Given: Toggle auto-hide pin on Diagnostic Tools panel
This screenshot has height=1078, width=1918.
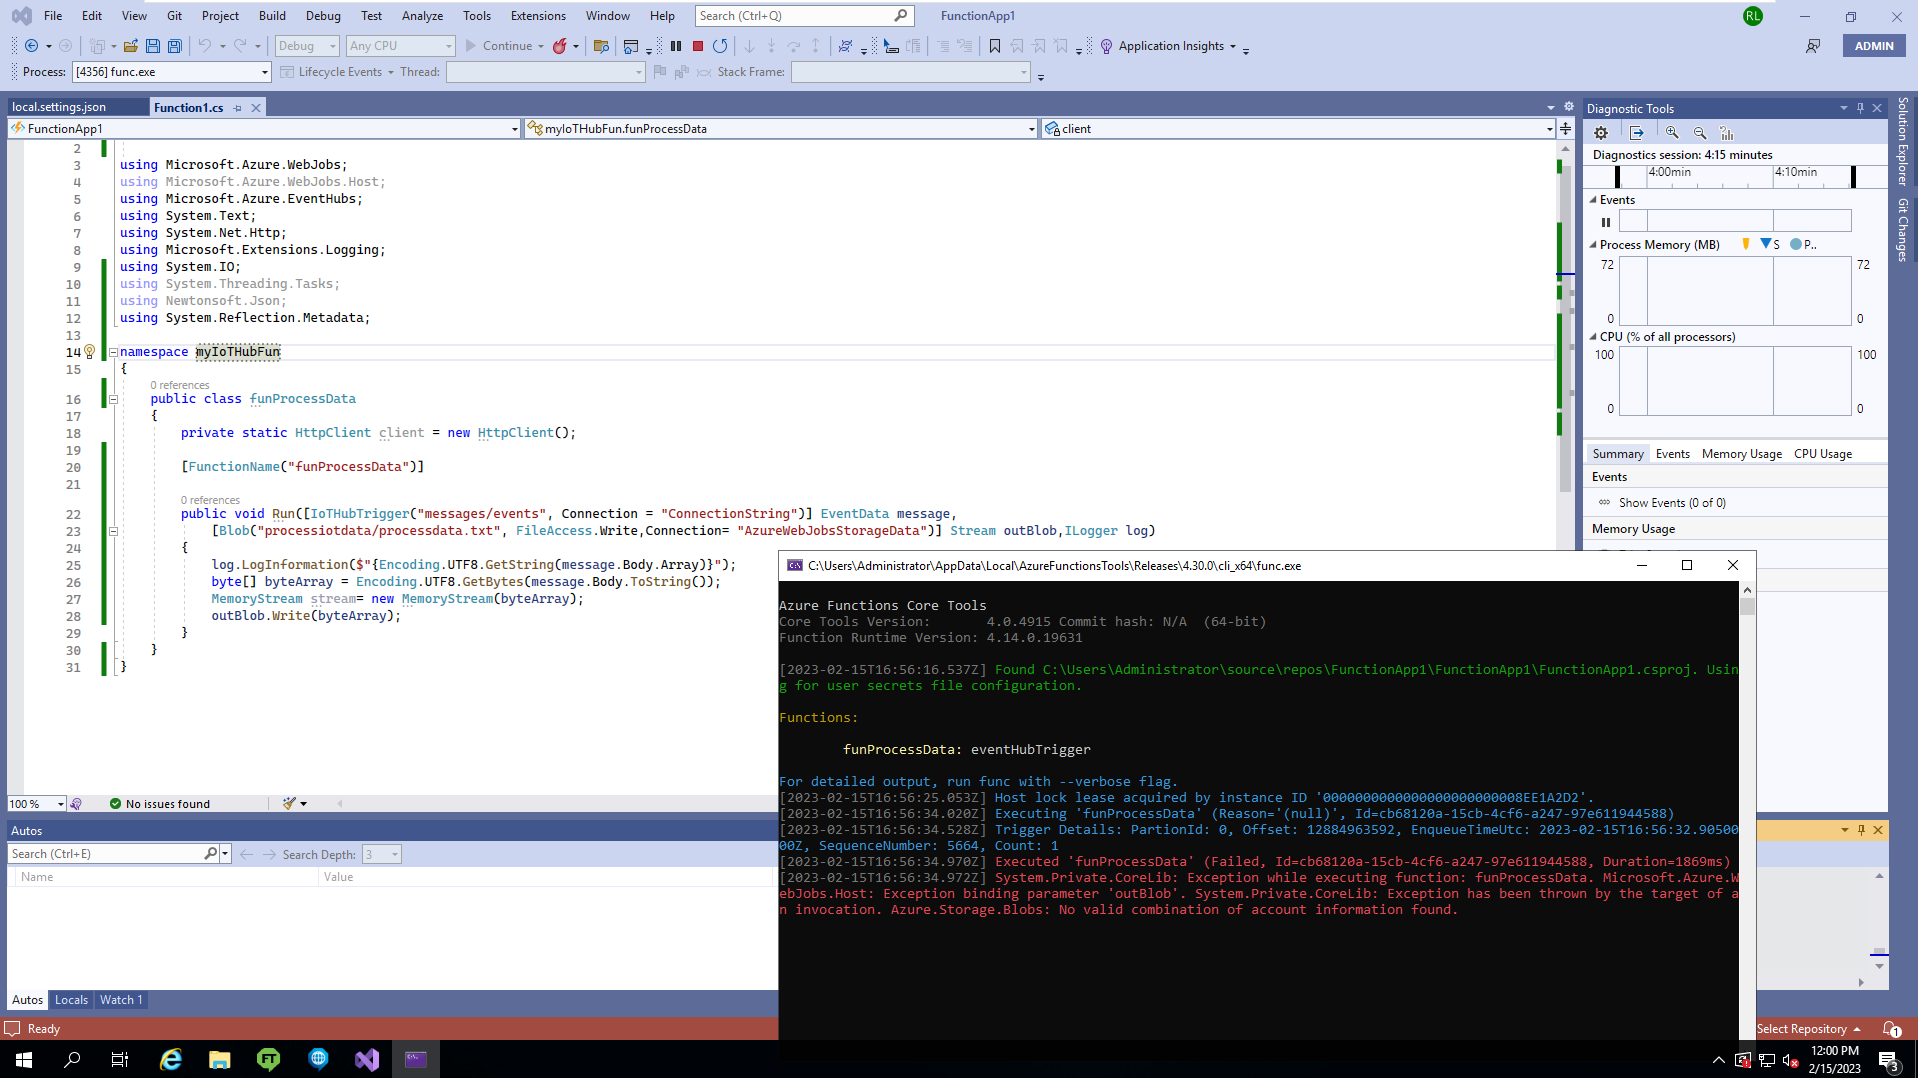Looking at the screenshot, I should (x=1859, y=107).
